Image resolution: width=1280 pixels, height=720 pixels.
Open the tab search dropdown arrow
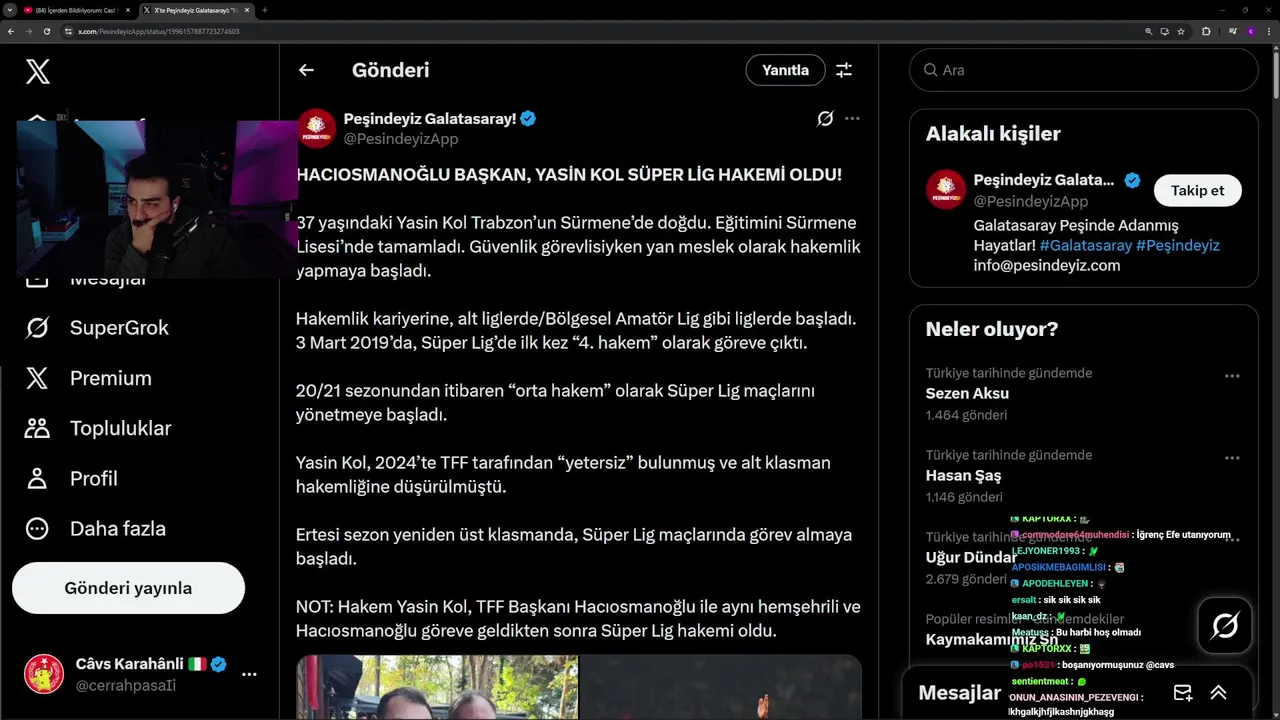9,9
